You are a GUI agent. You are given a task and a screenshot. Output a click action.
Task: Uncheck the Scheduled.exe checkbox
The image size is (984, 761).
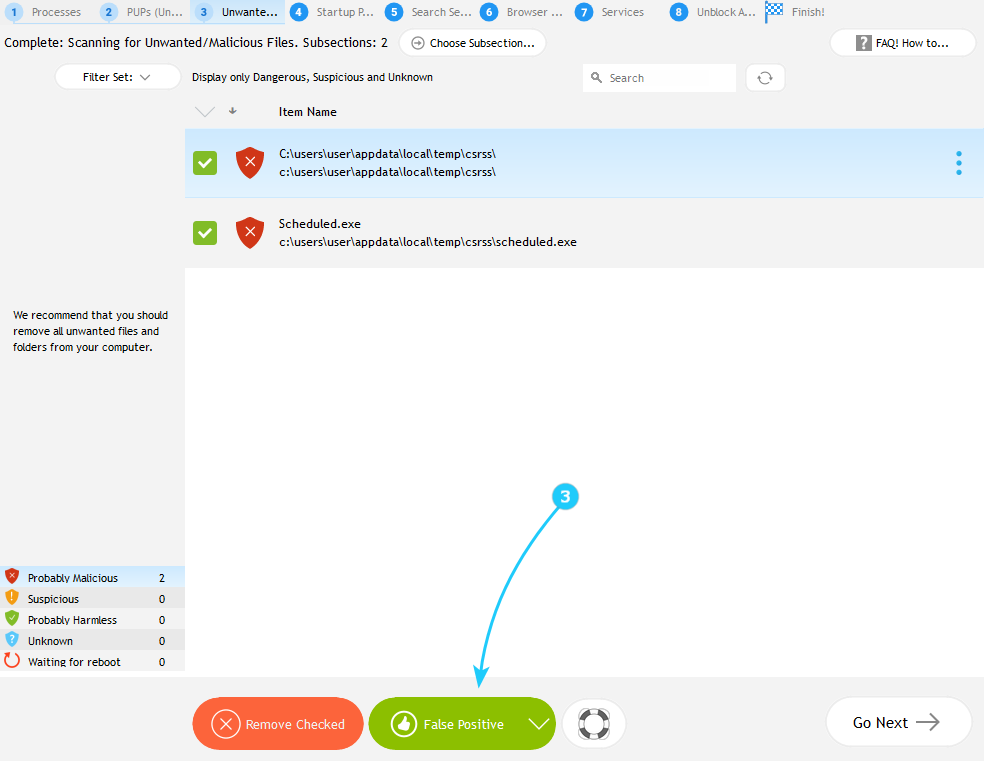click(x=205, y=233)
